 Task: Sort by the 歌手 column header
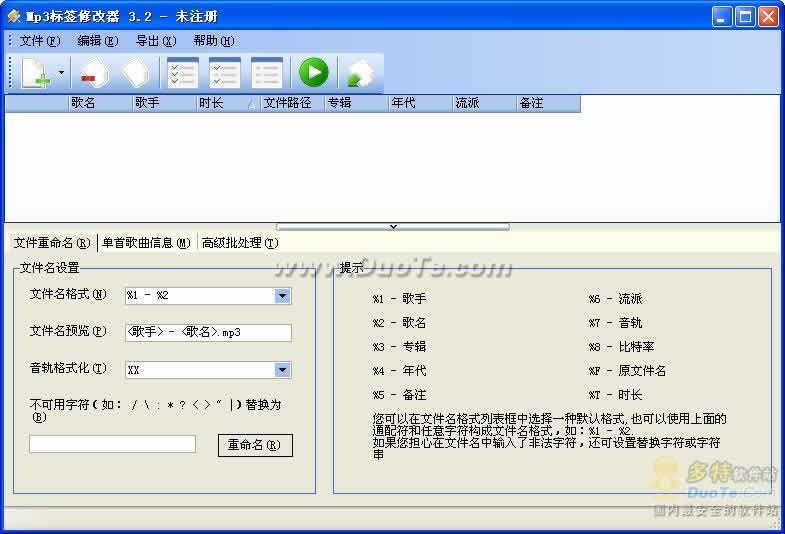(x=164, y=103)
